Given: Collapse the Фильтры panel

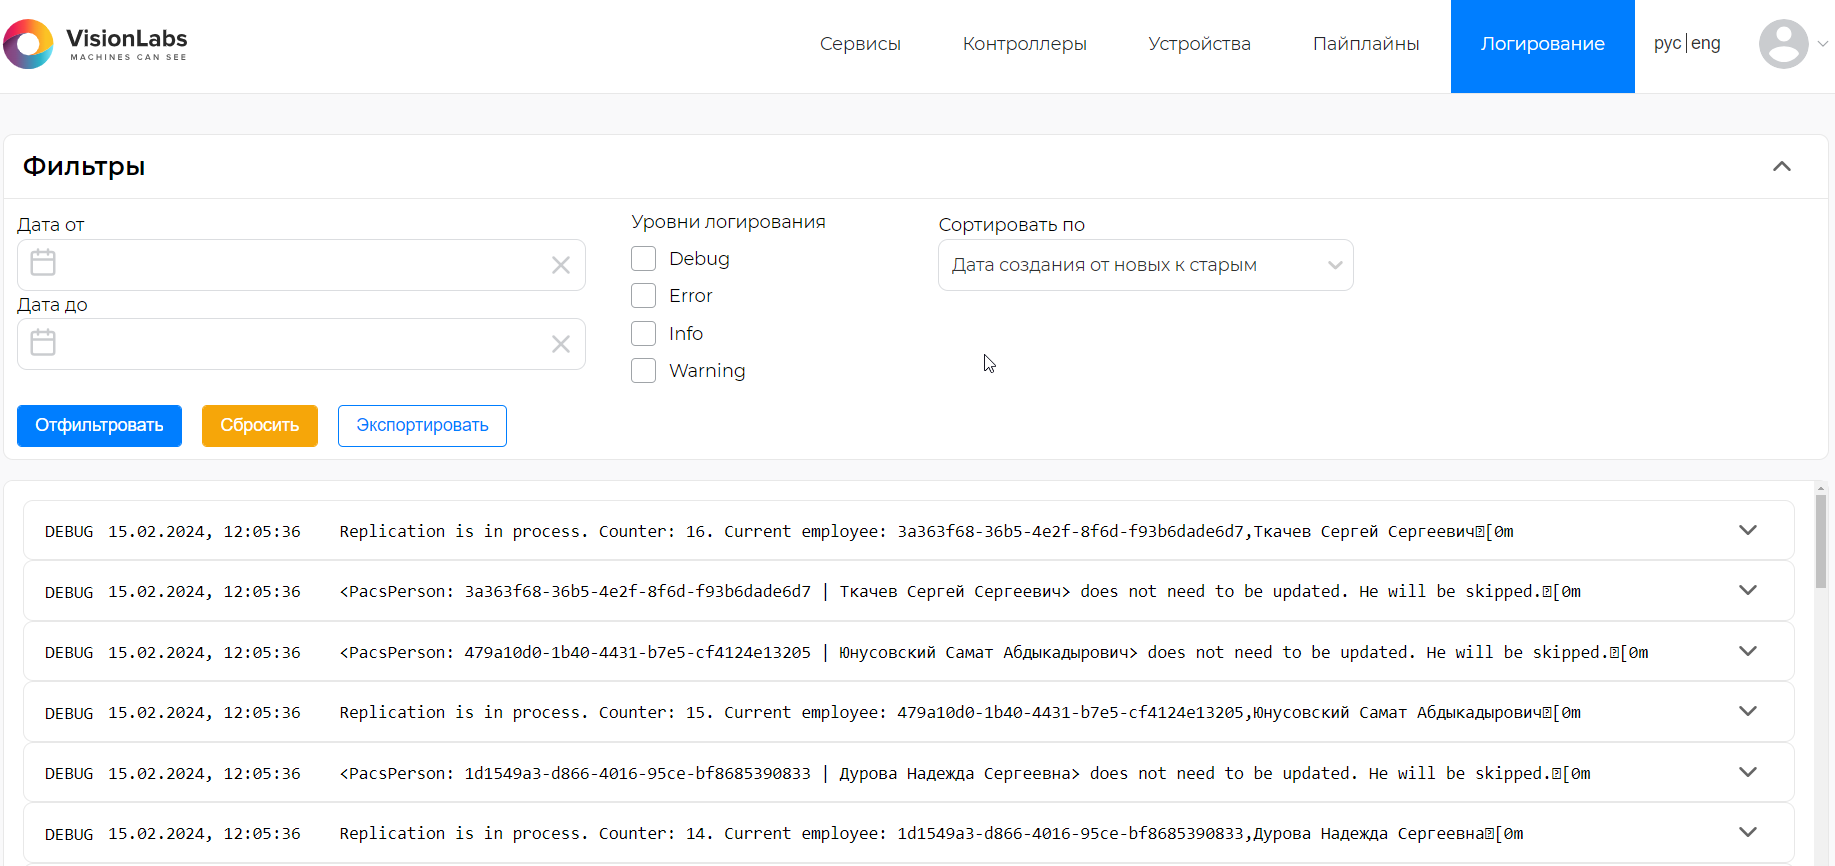Looking at the screenshot, I should [x=1782, y=166].
